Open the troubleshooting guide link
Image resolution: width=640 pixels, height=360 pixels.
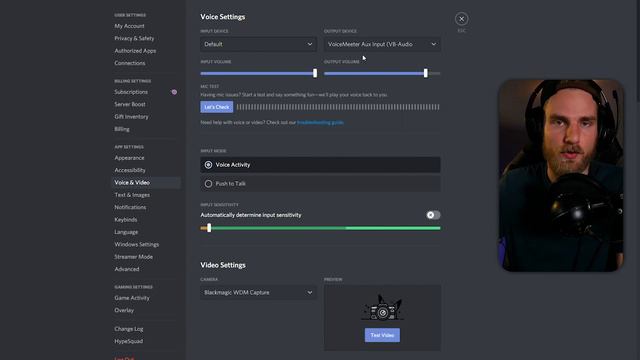pos(320,122)
